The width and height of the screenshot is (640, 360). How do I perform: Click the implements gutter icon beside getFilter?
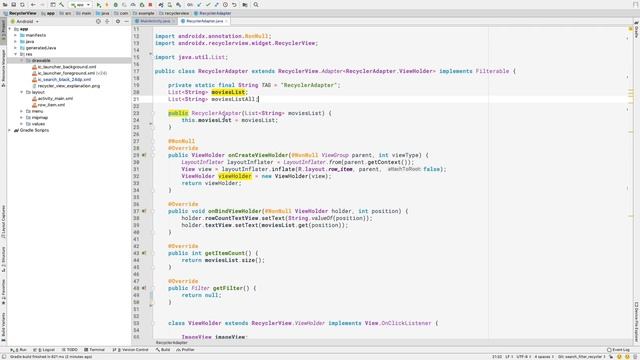pos(144,288)
